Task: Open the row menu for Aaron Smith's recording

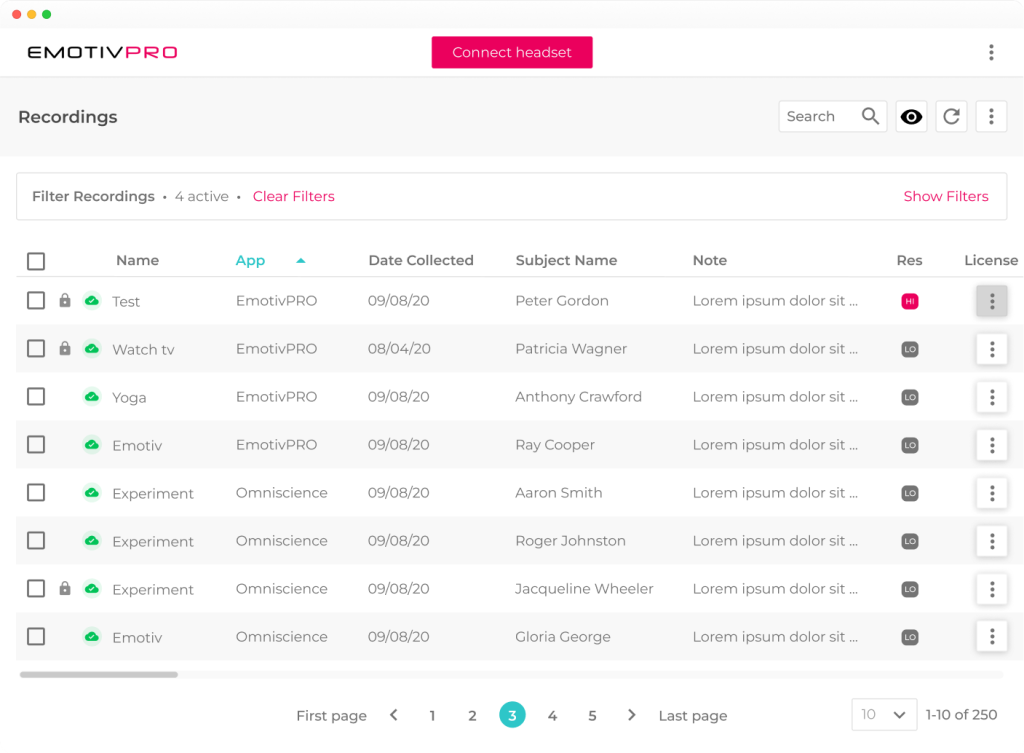Action: coord(991,493)
